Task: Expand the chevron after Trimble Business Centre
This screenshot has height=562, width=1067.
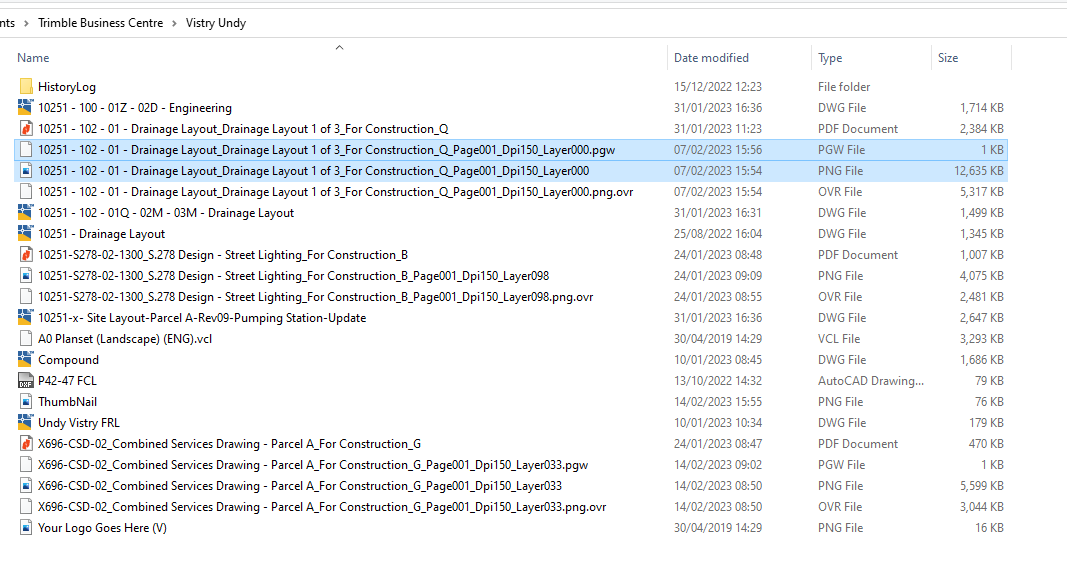Action: click(175, 23)
